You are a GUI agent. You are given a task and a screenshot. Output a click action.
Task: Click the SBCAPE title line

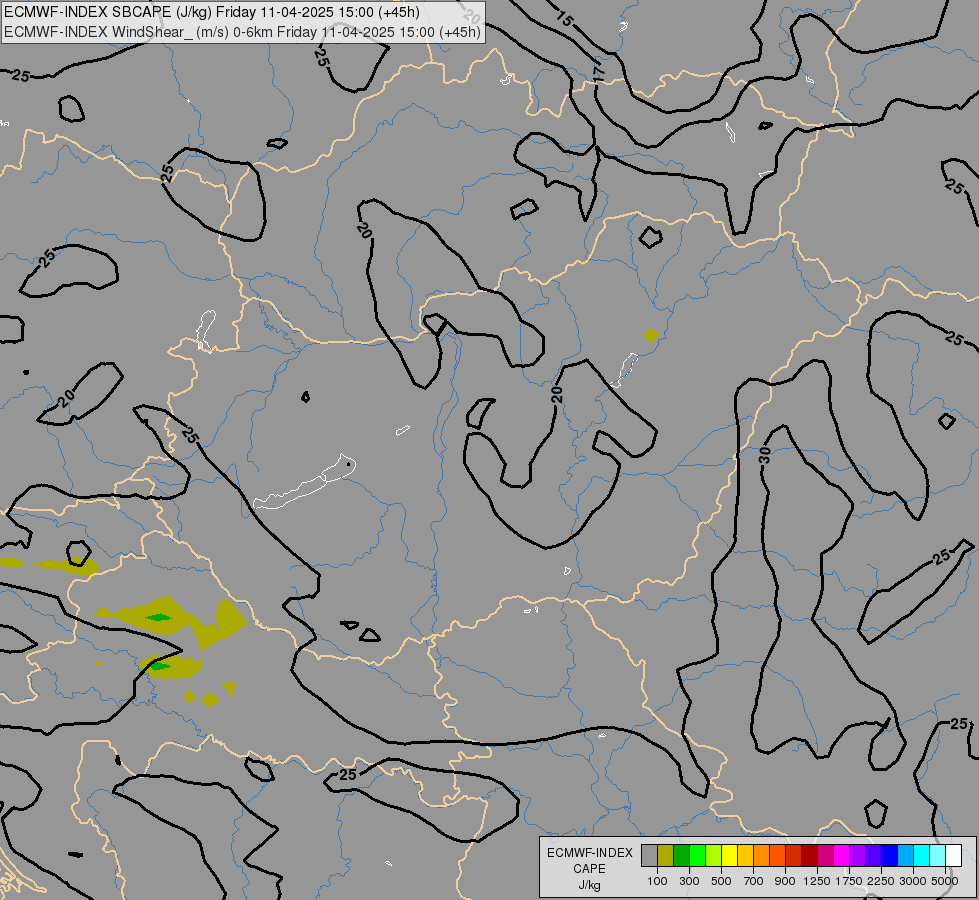(x=212, y=12)
